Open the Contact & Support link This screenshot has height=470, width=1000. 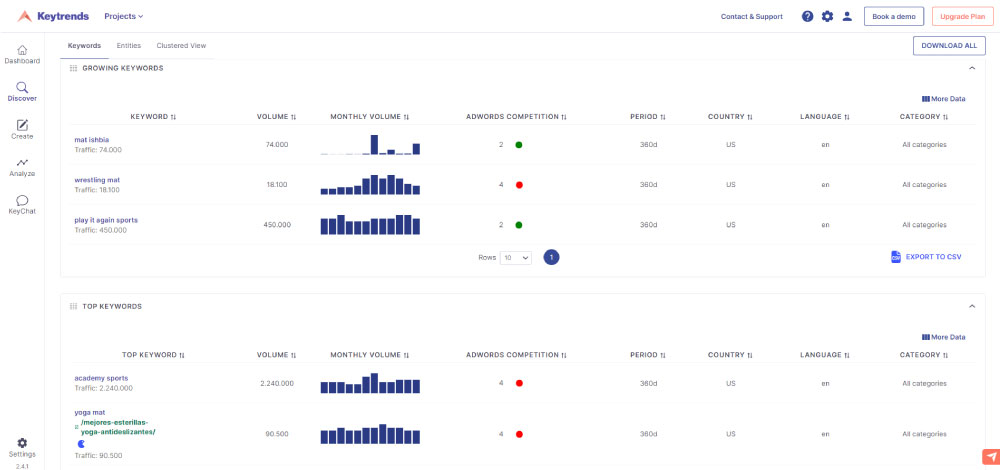tap(751, 17)
